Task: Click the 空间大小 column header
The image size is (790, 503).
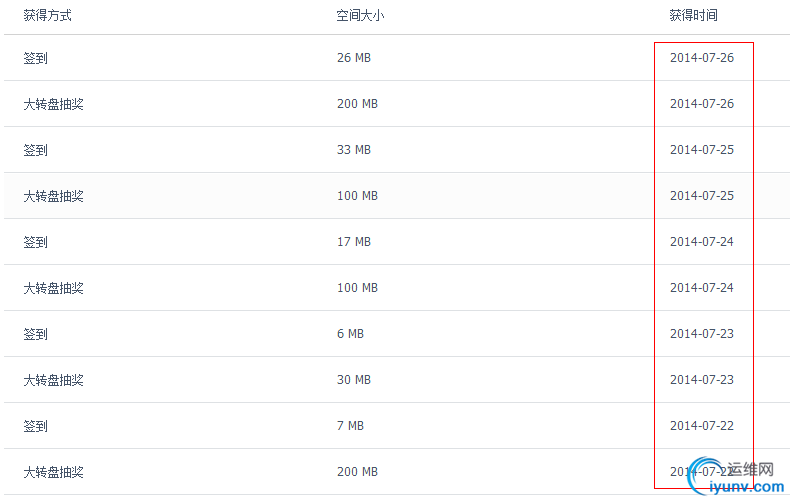Action: click(x=360, y=16)
